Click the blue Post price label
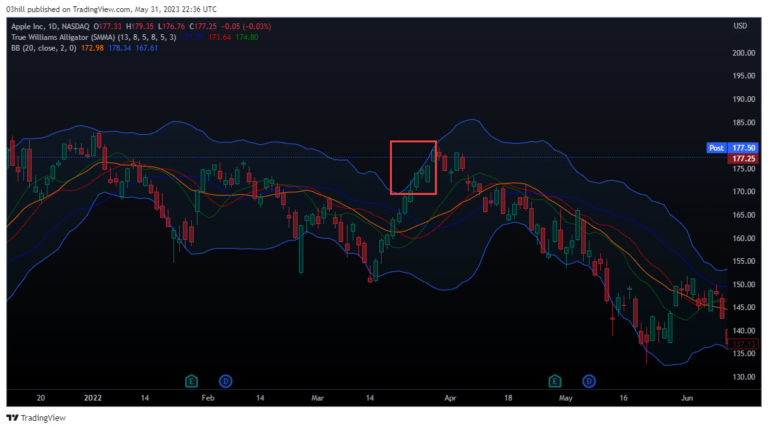 click(716, 148)
